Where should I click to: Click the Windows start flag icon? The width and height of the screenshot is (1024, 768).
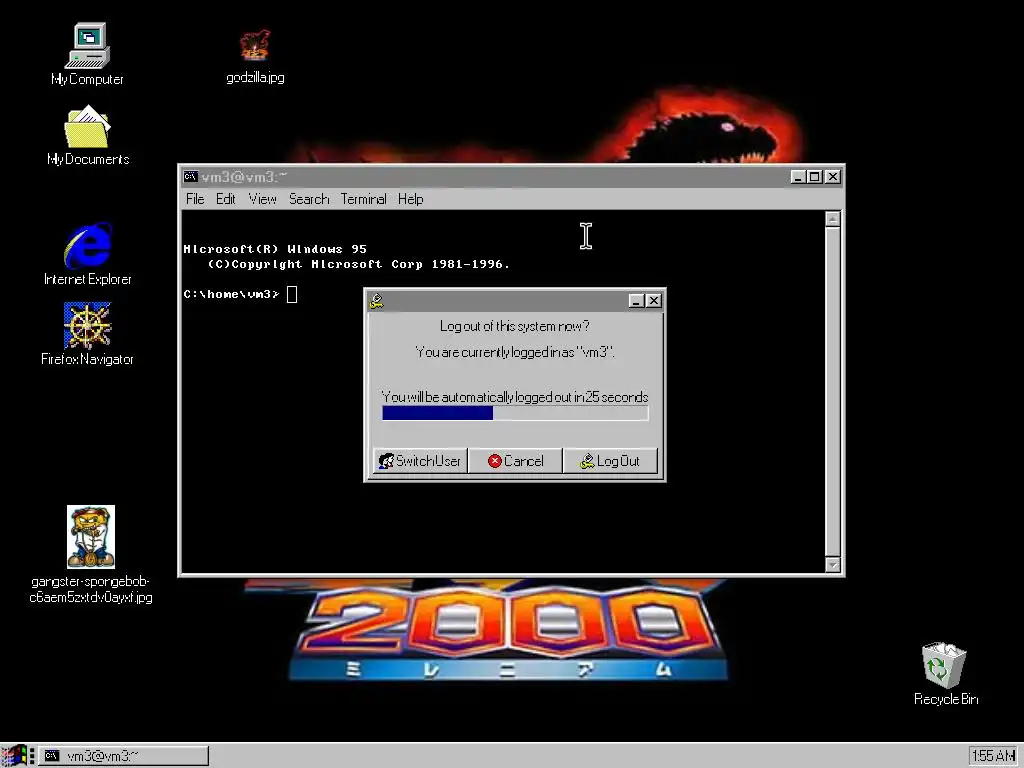[13, 756]
